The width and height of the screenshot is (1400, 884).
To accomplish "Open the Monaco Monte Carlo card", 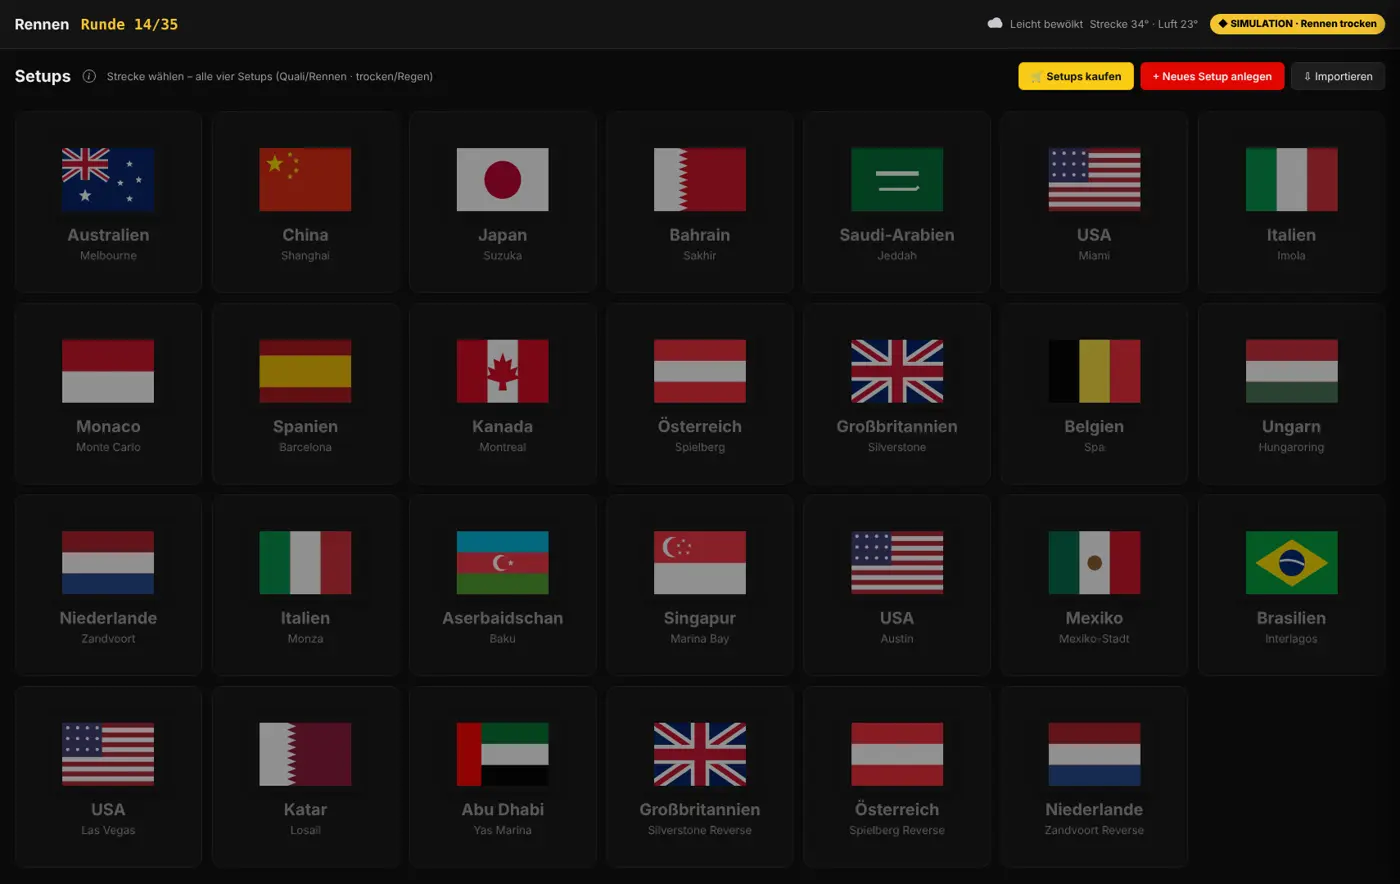I will pyautogui.click(x=108, y=394).
